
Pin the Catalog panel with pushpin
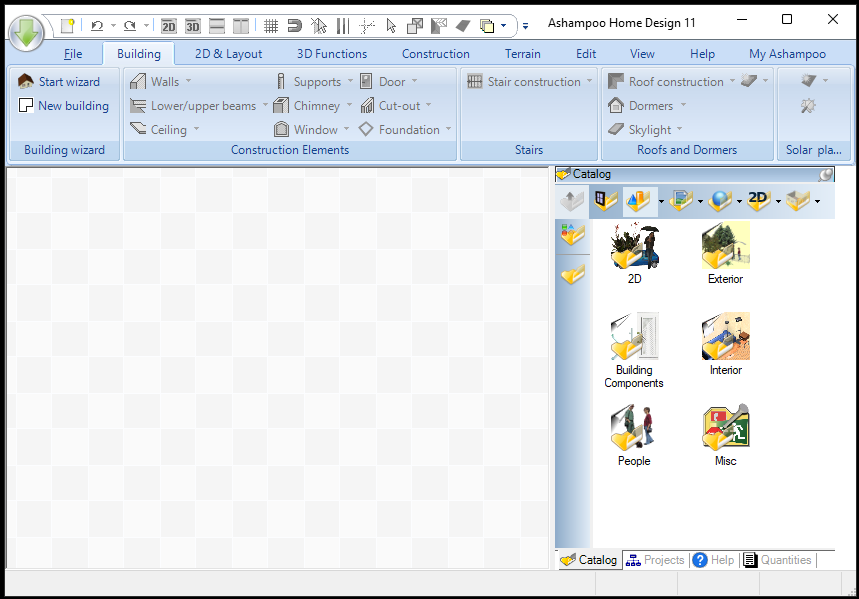[826, 174]
